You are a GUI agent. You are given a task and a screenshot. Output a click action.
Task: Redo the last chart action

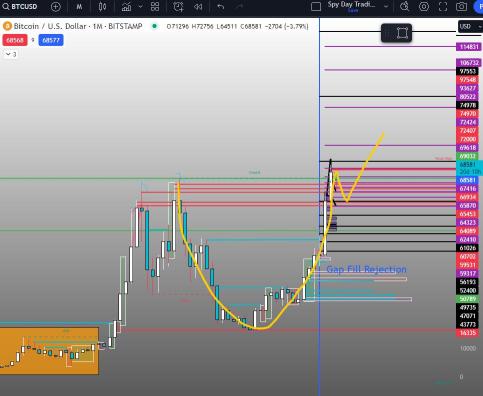pos(239,7)
